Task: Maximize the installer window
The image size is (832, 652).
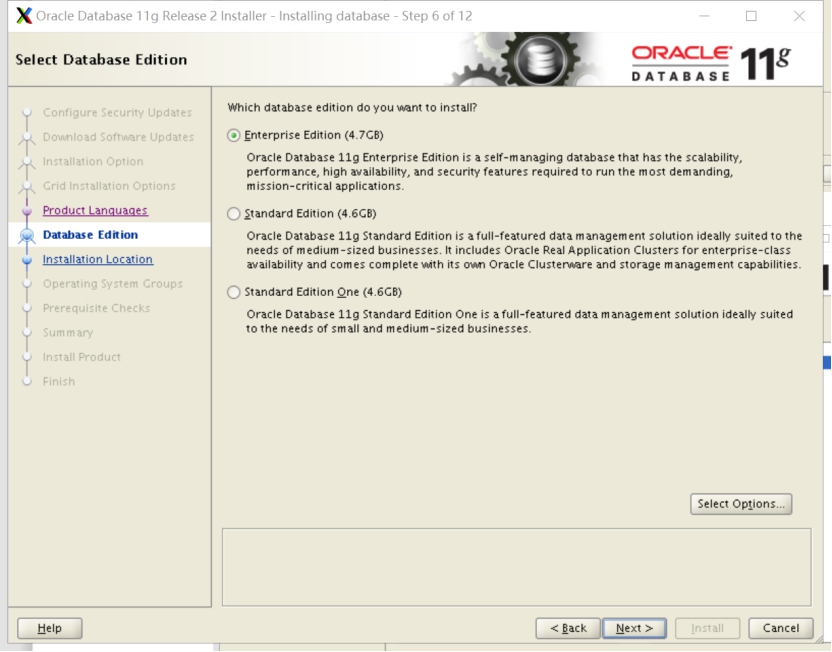Action: coord(751,16)
